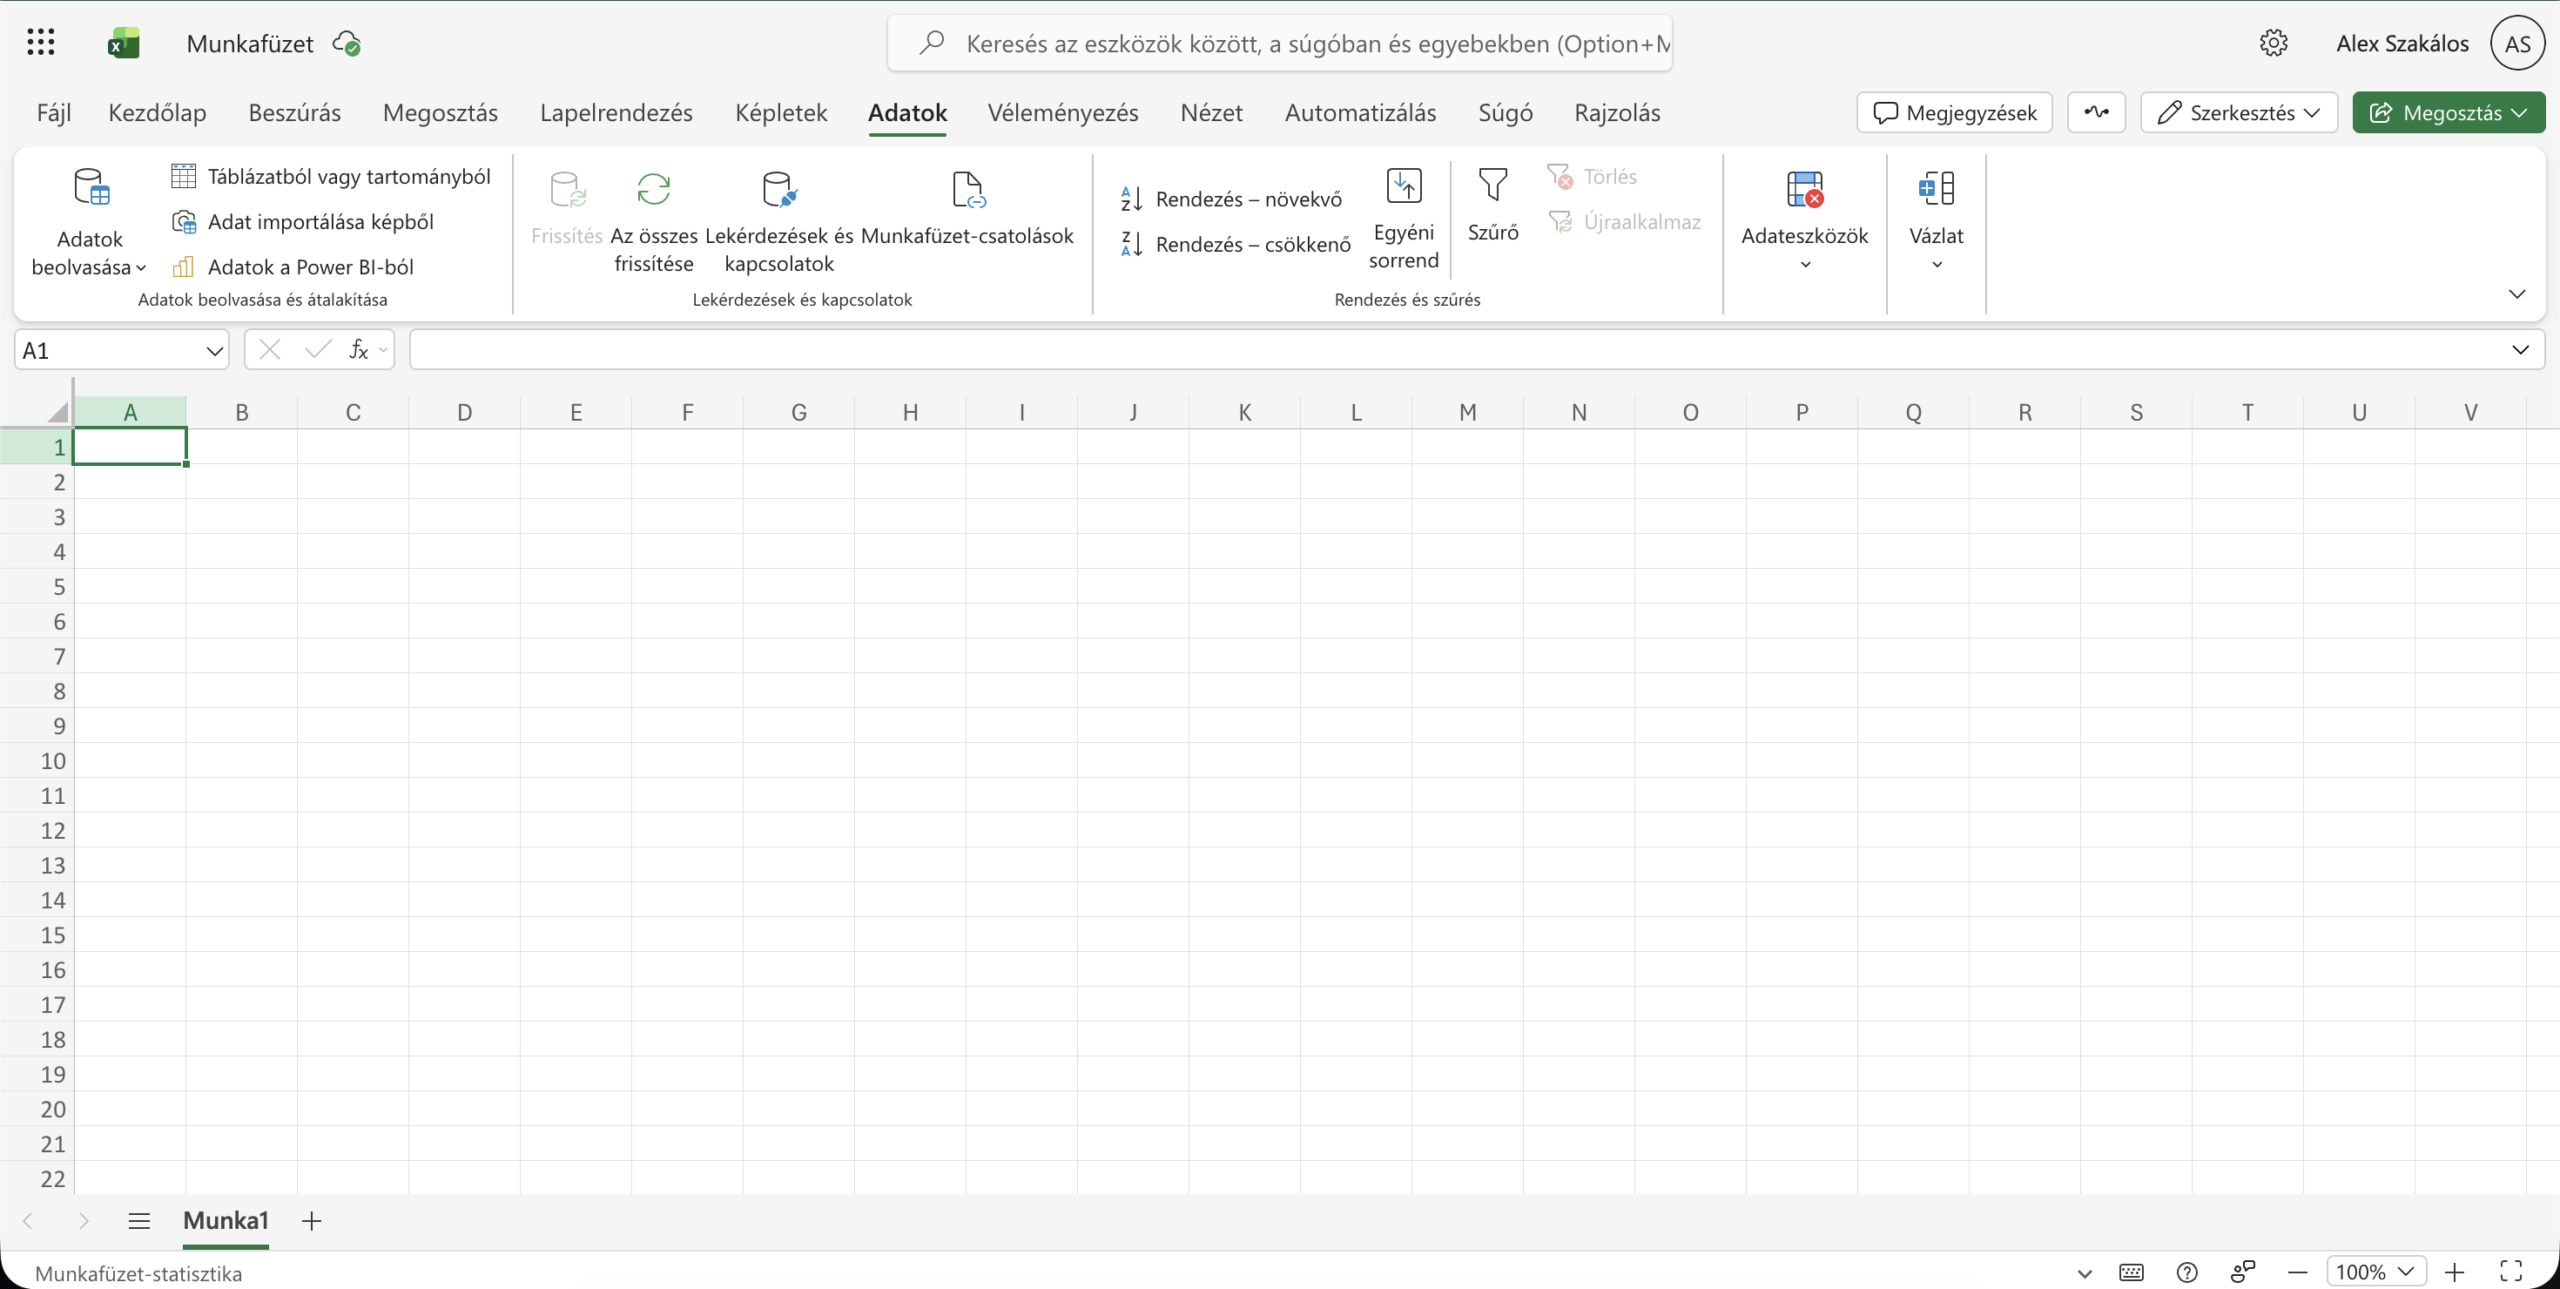Open the Beszúrás ribbon tab
Image resolution: width=2560 pixels, height=1289 pixels.
(x=294, y=113)
